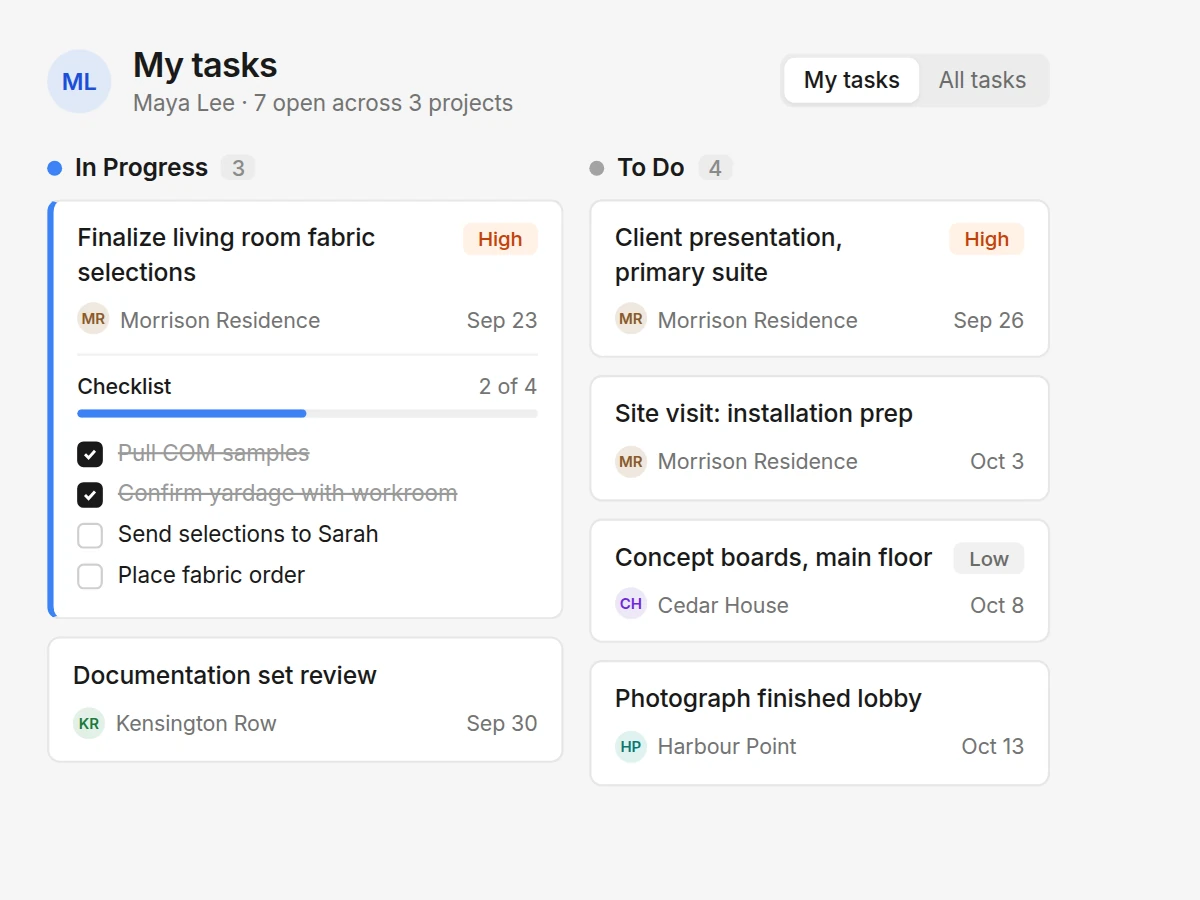Screen dimensions: 1200x900
Task: Click MR avatar on fabric selections card
Action: click(93, 319)
